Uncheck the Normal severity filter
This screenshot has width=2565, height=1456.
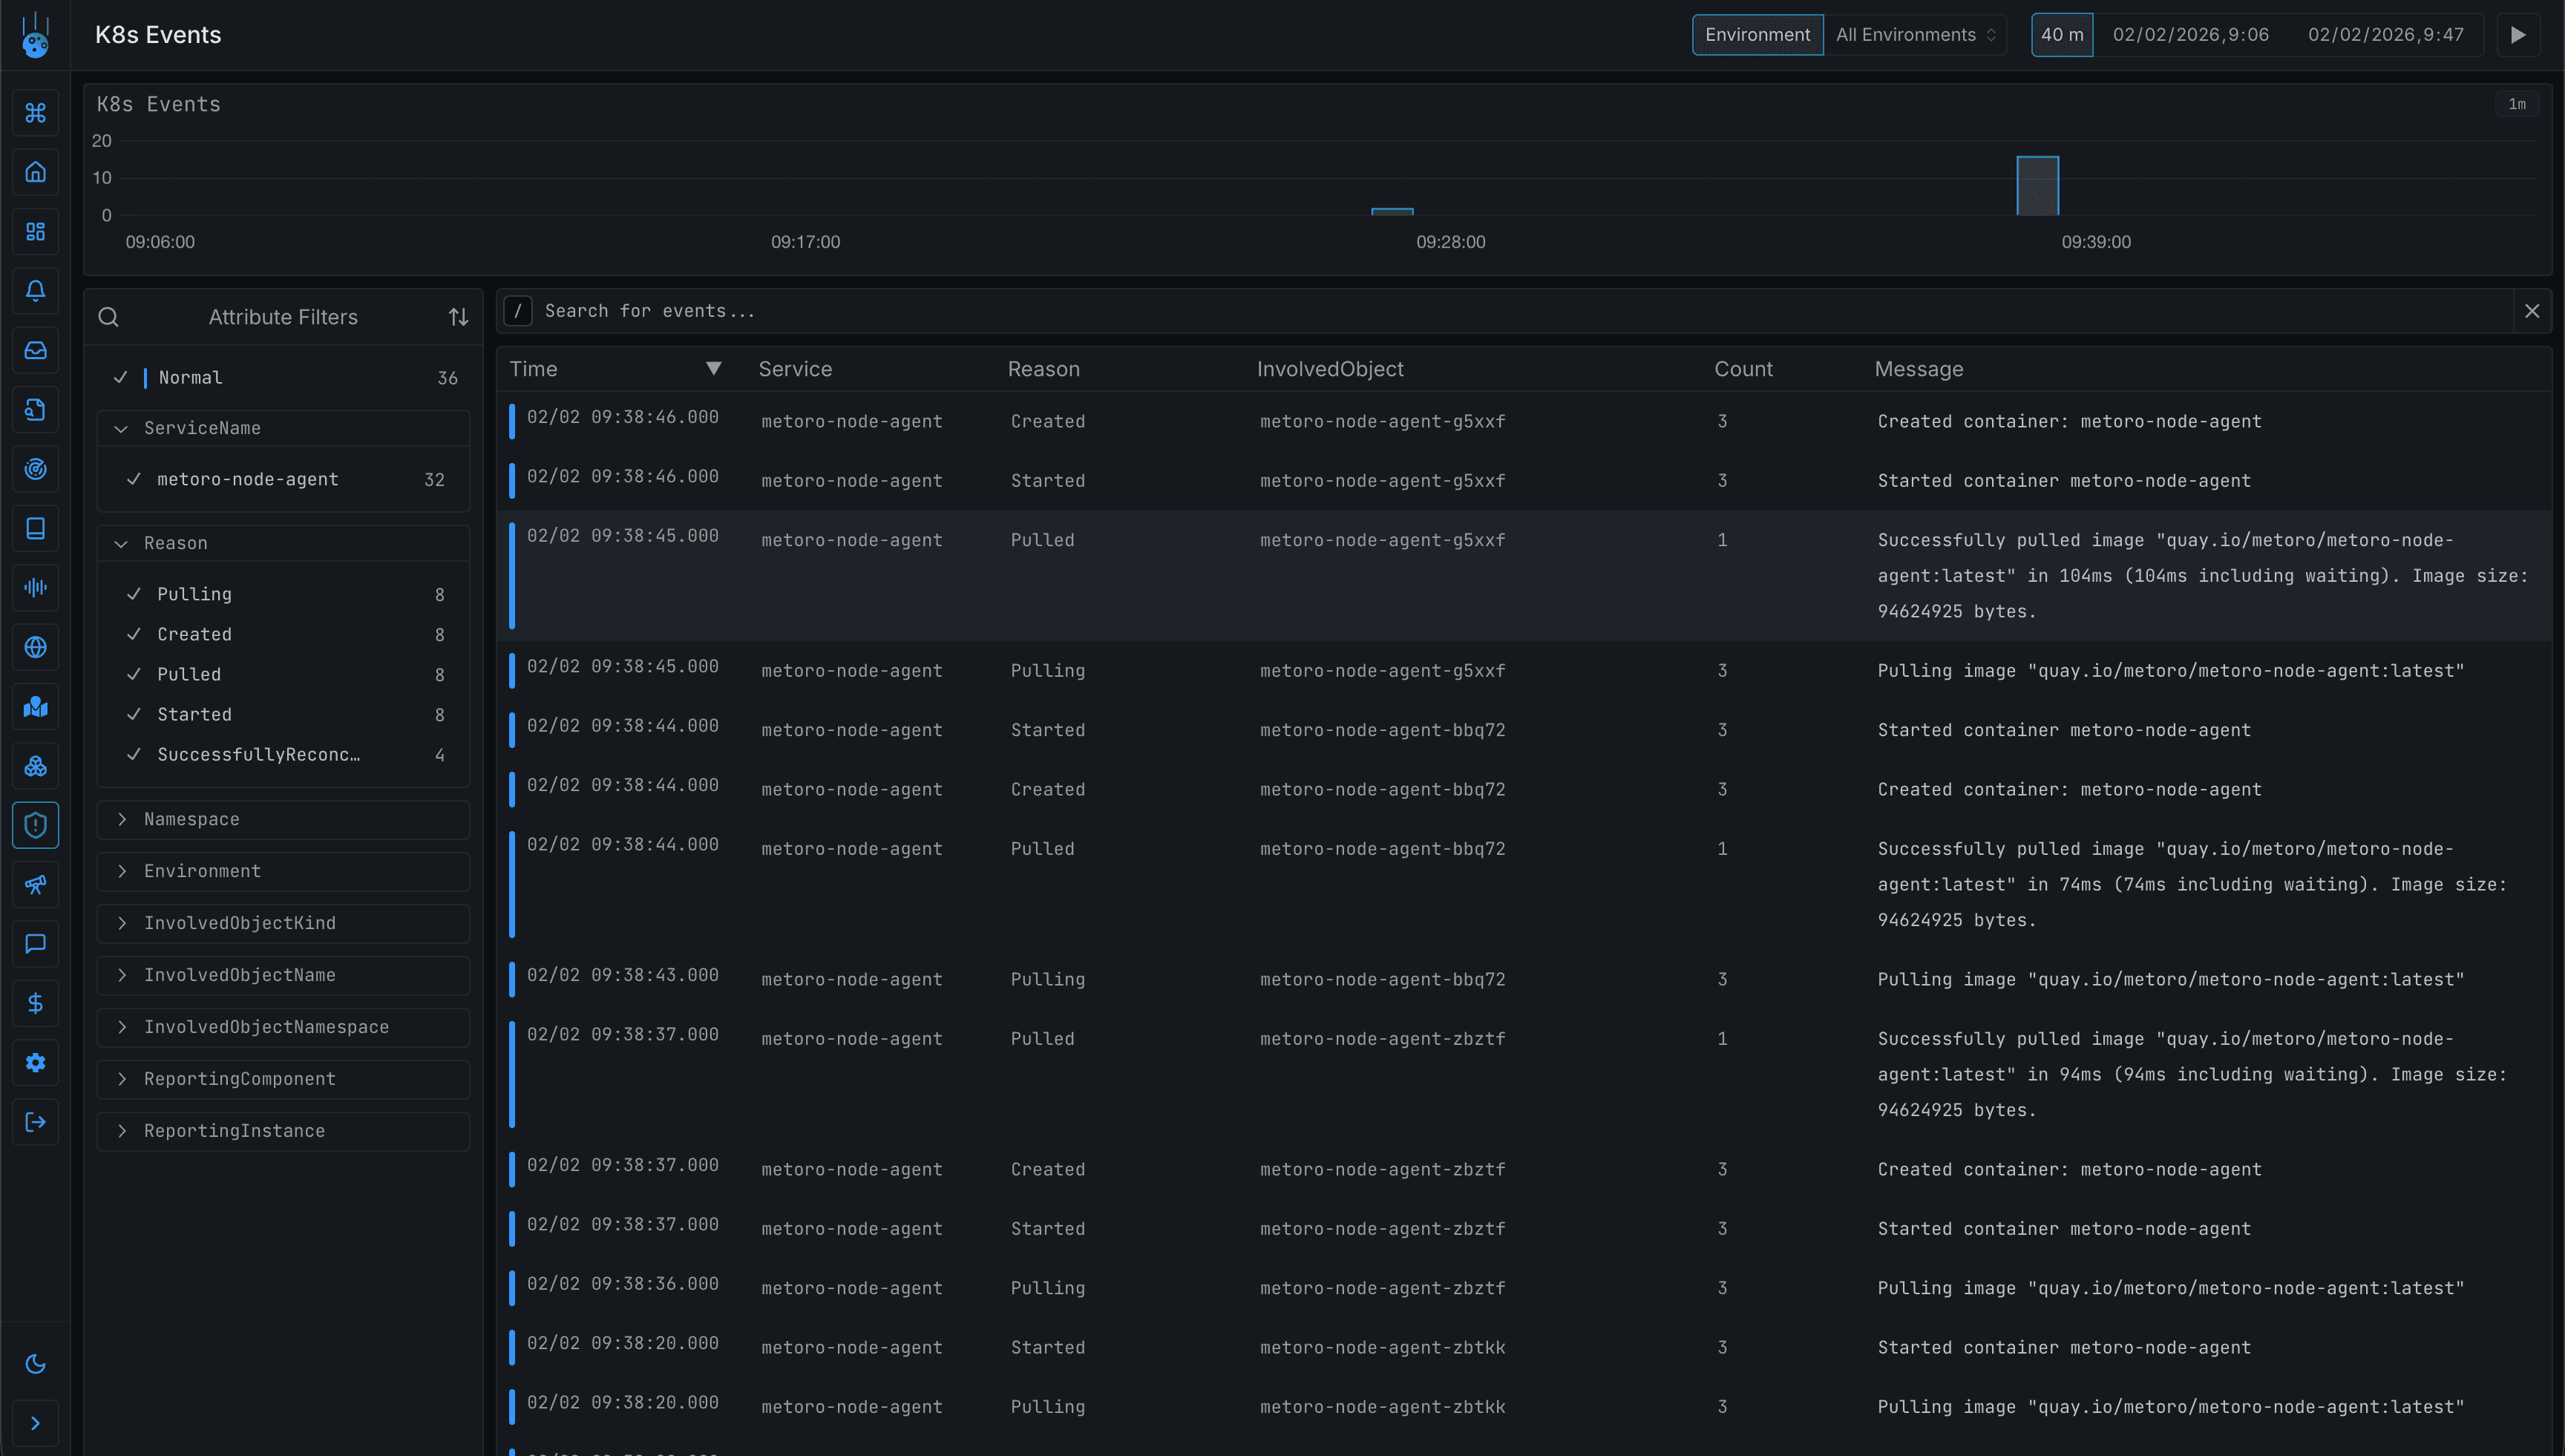point(120,377)
